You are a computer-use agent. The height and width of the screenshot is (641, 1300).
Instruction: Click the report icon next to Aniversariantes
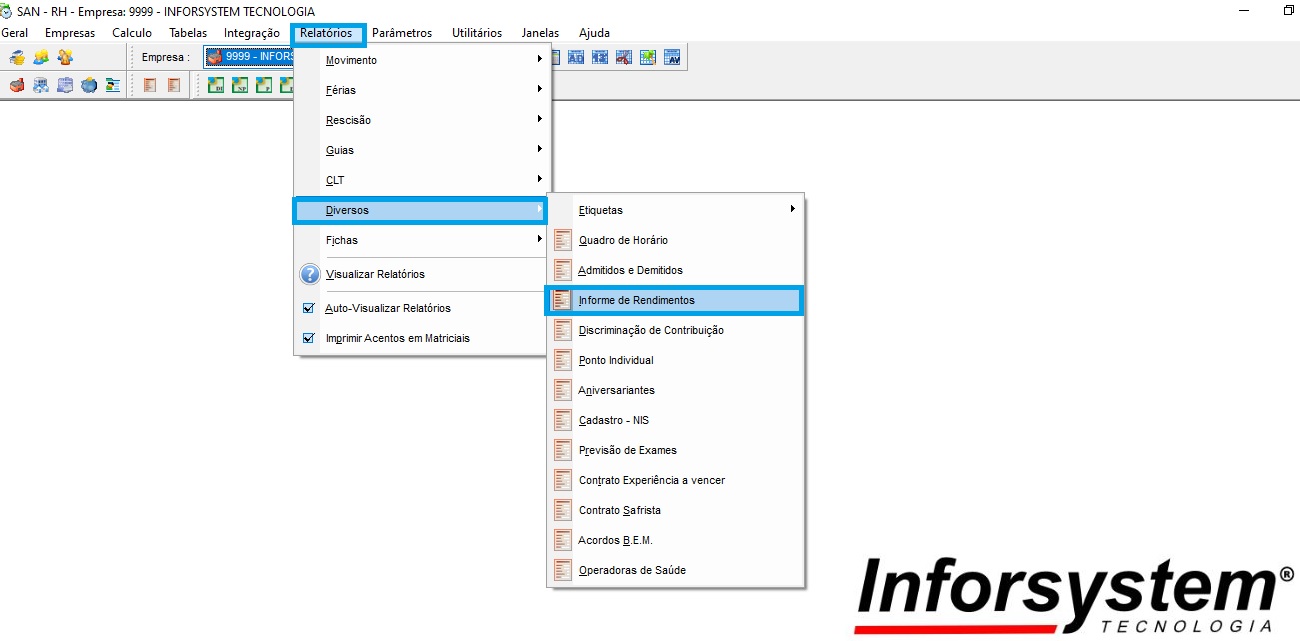click(563, 390)
